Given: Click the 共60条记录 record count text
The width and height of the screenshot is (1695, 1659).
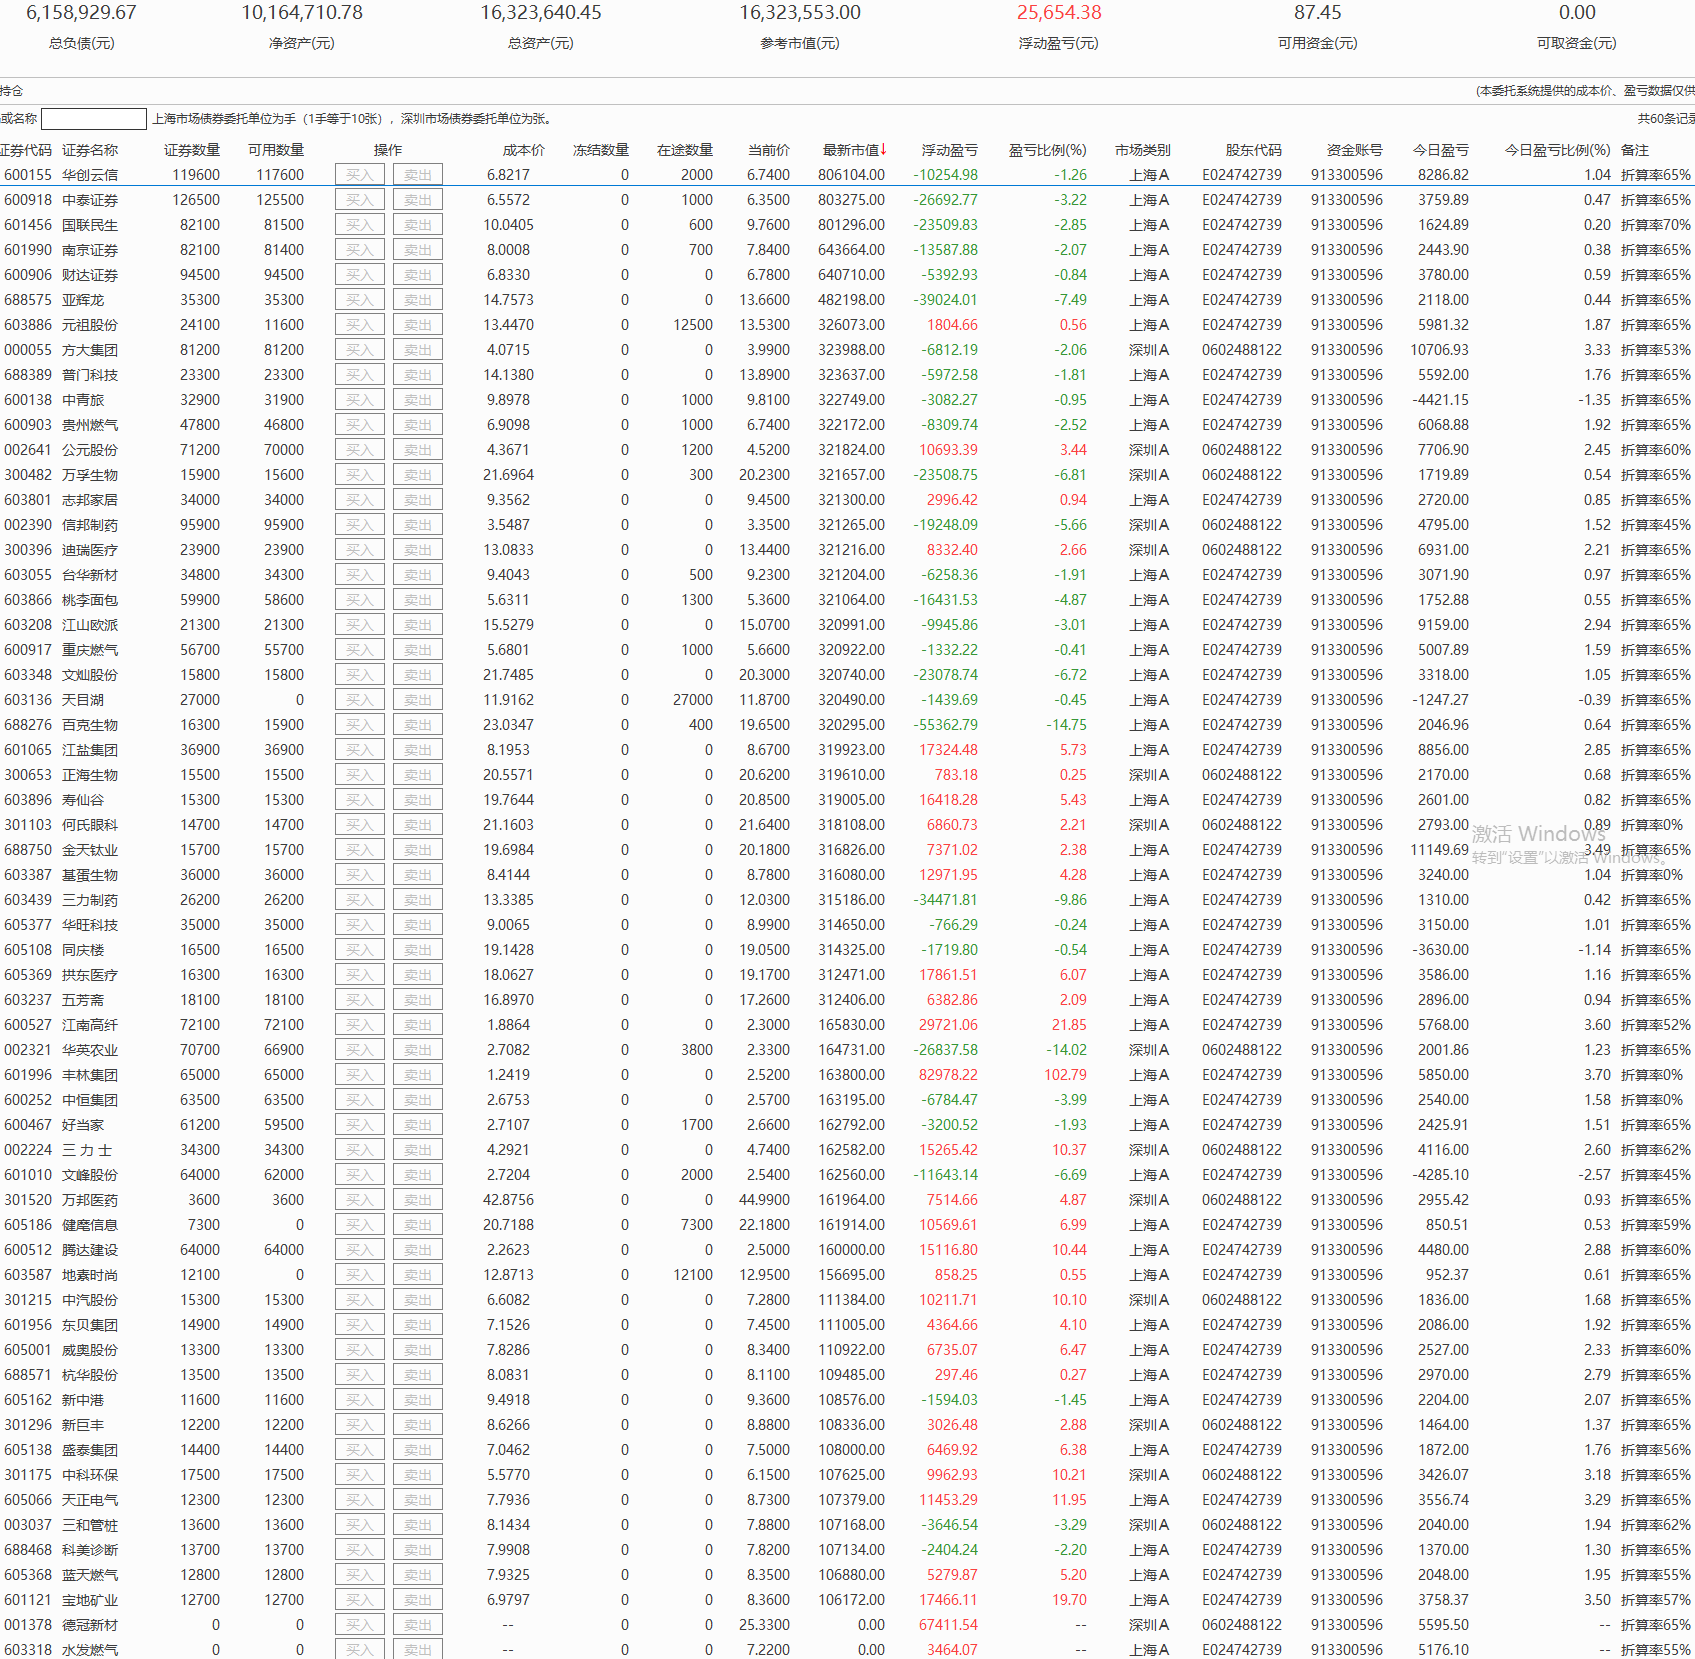Looking at the screenshot, I should [x=1666, y=119].
